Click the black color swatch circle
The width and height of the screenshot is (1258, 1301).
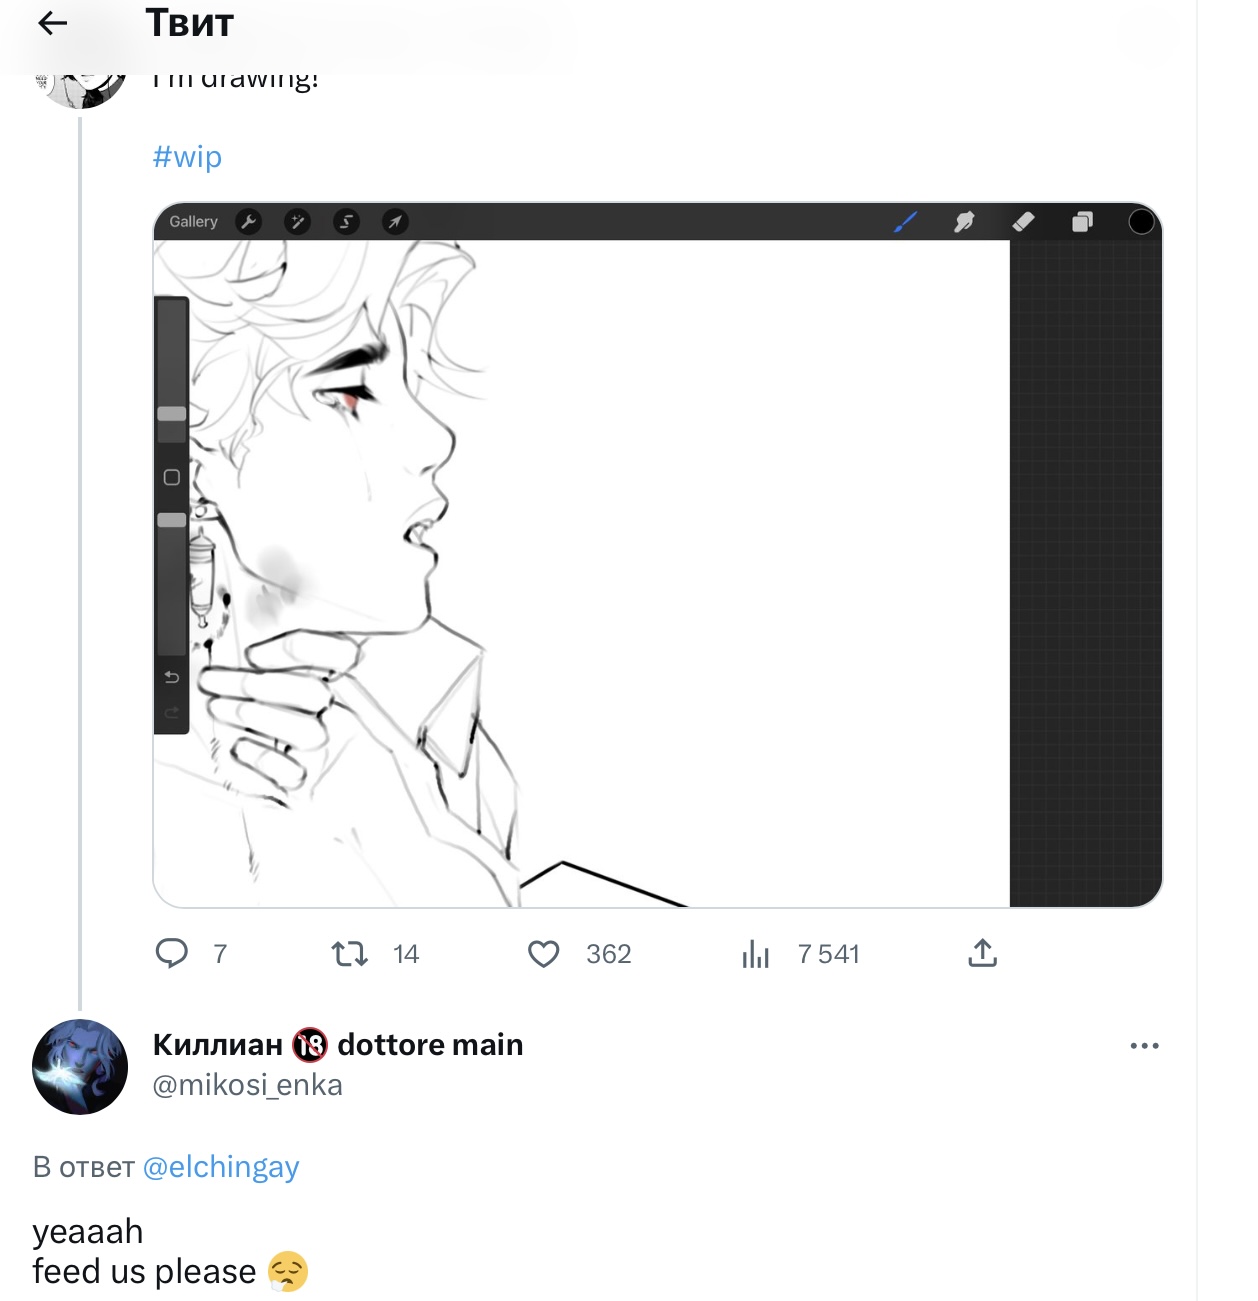(1141, 222)
